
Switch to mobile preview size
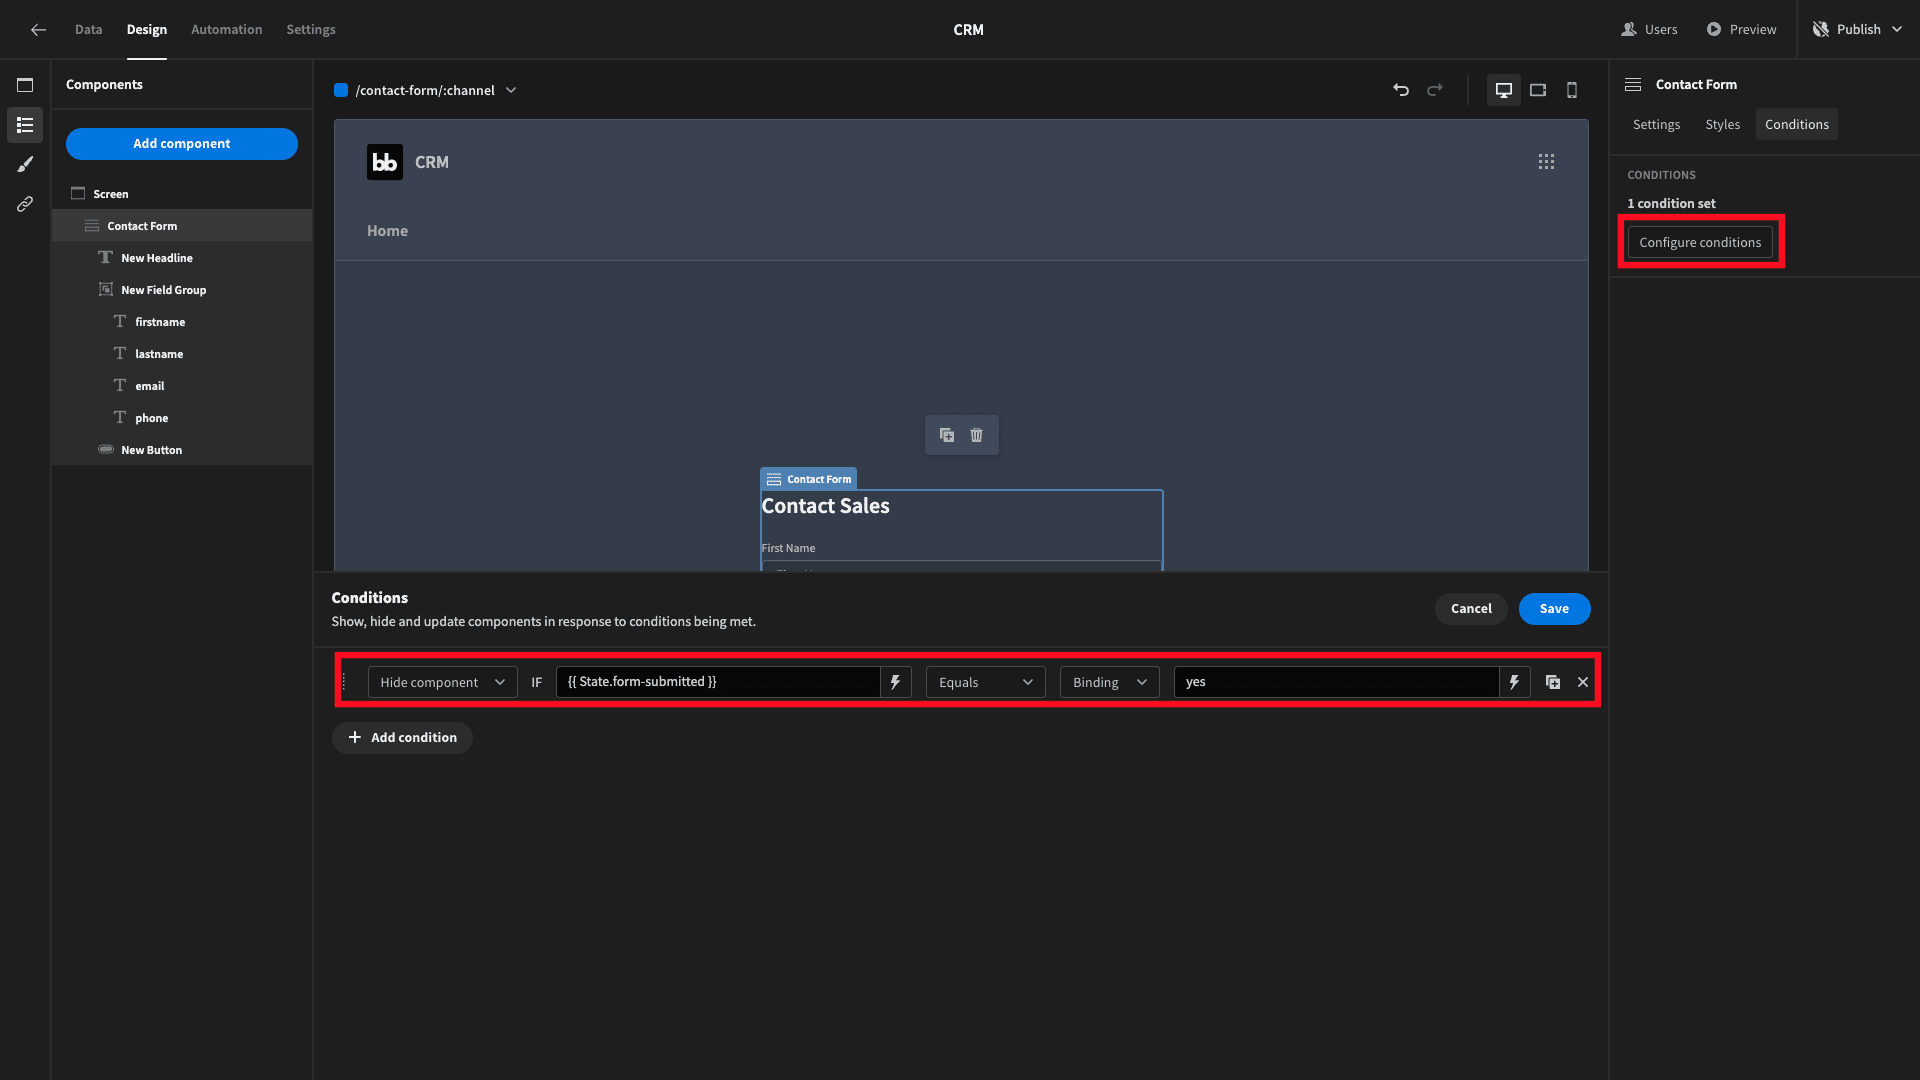coord(1572,90)
